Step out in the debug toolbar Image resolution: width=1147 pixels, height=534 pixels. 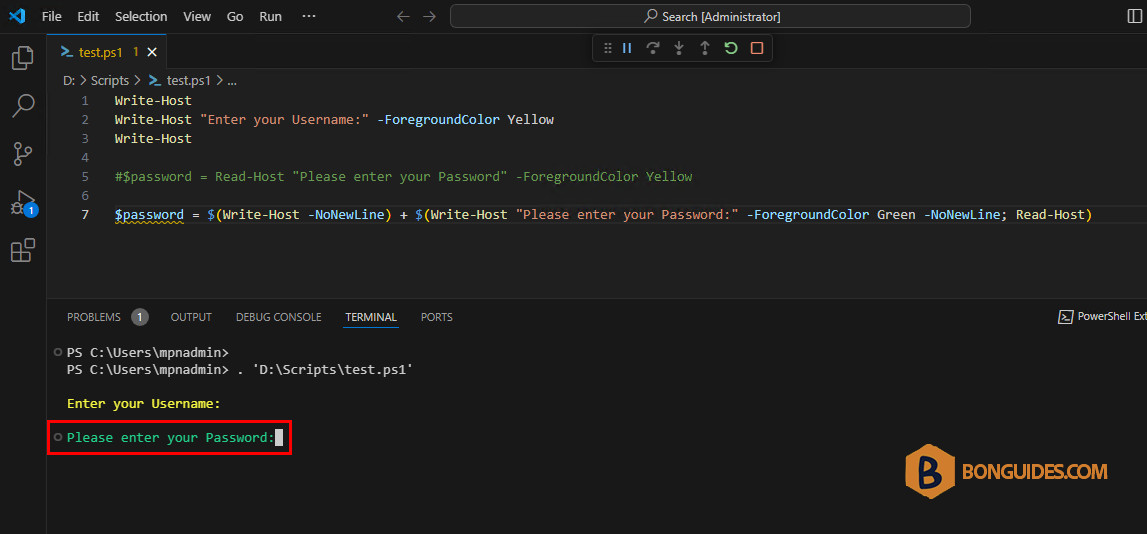[x=704, y=48]
